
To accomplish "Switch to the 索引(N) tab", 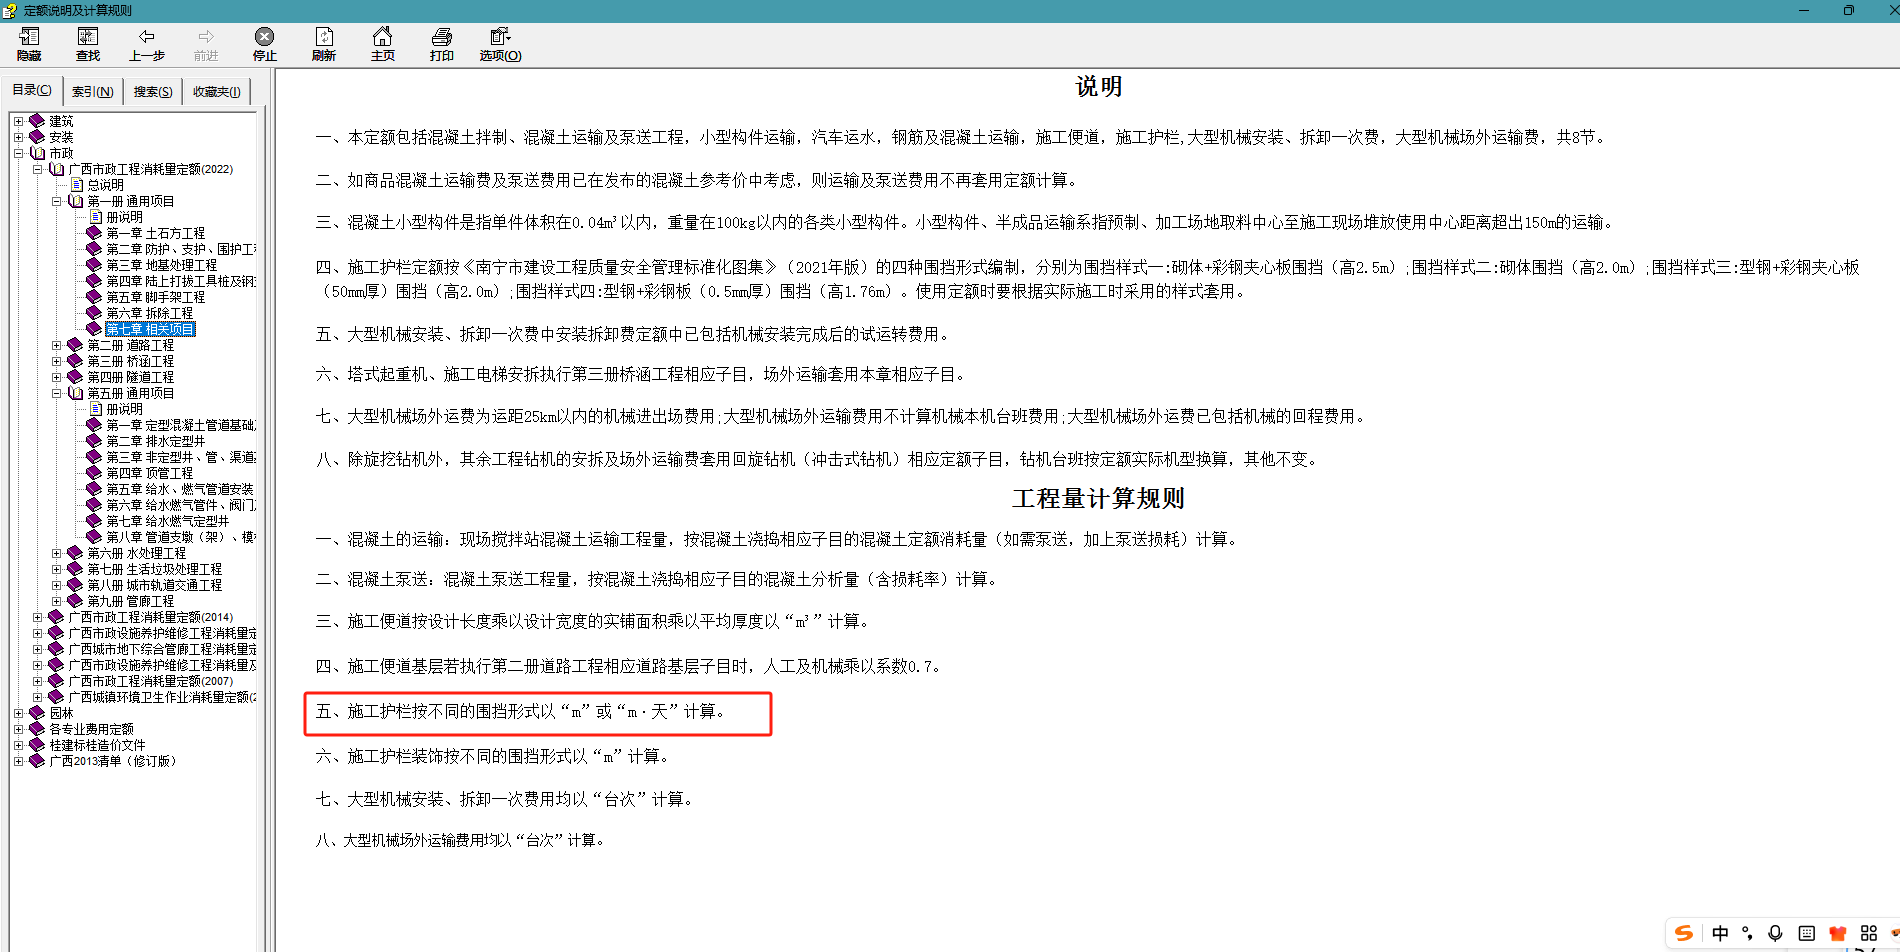I will pyautogui.click(x=92, y=91).
